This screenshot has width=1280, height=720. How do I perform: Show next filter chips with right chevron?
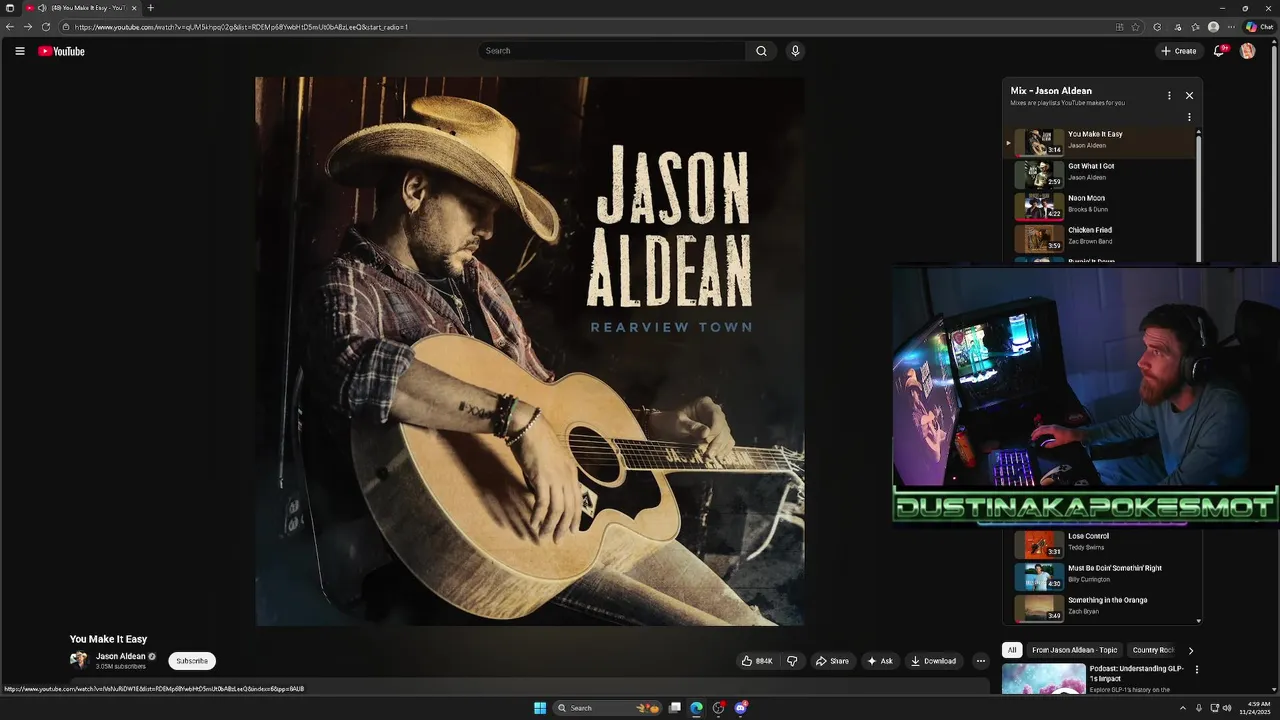[1190, 650]
